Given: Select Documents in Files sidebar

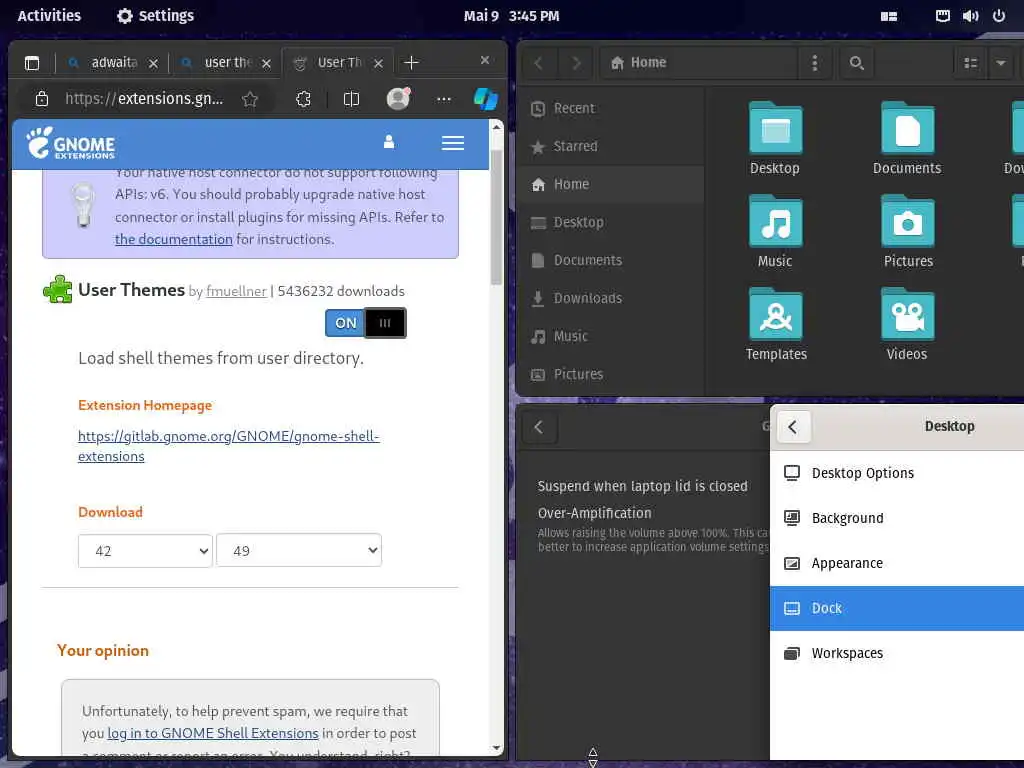Looking at the screenshot, I should tap(610, 260).
